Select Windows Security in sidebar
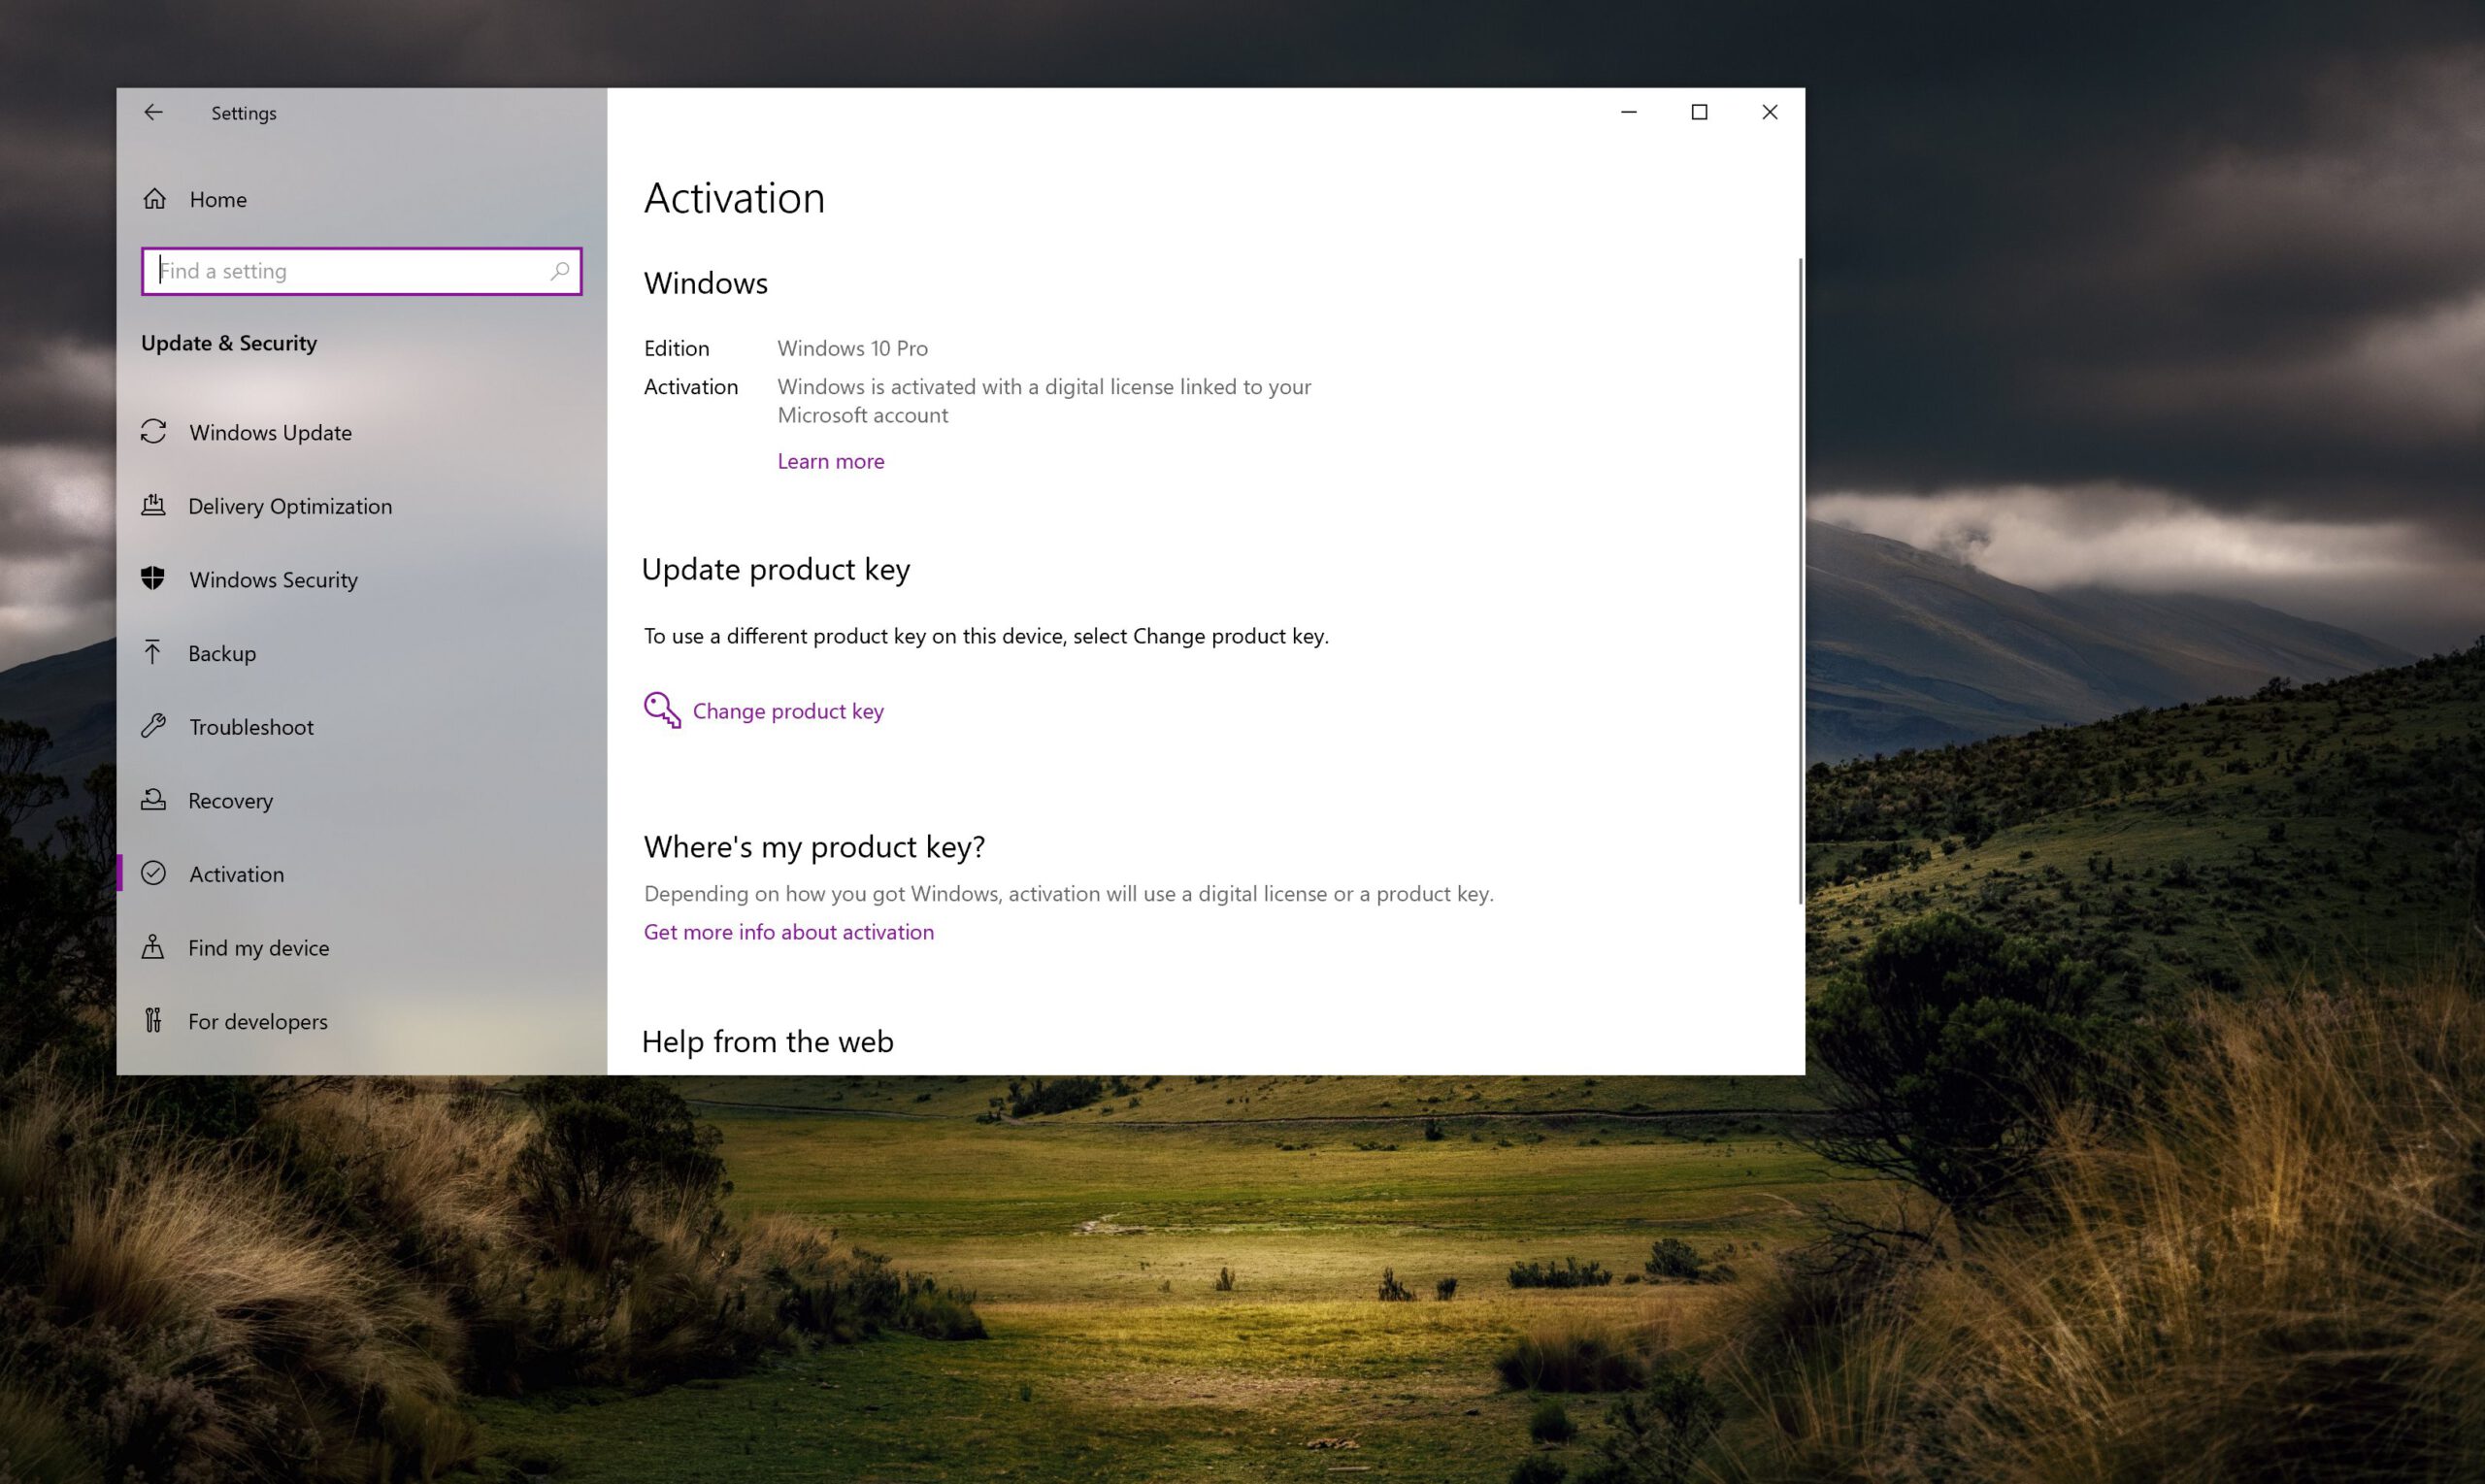Image resolution: width=2485 pixels, height=1484 pixels. pyautogui.click(x=361, y=580)
